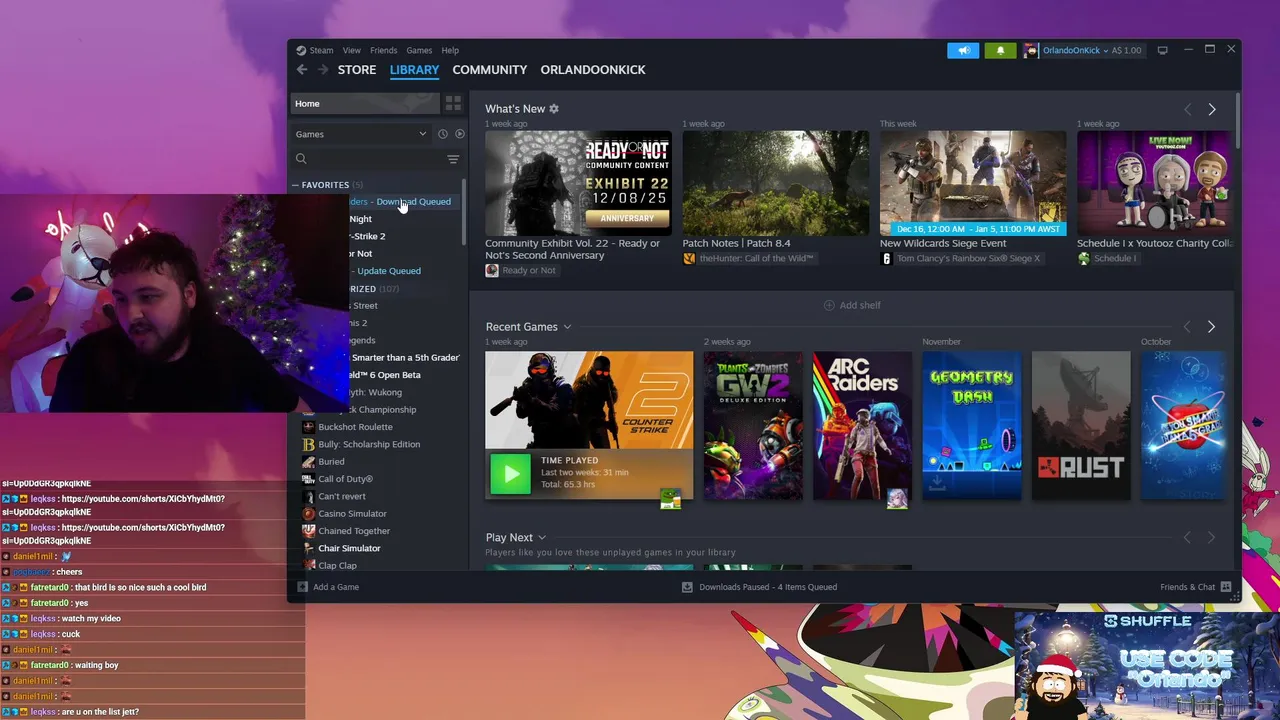This screenshot has height=720, width=1280.
Task: Open the ORLANDOONKICK profile tab
Action: pos(593,70)
